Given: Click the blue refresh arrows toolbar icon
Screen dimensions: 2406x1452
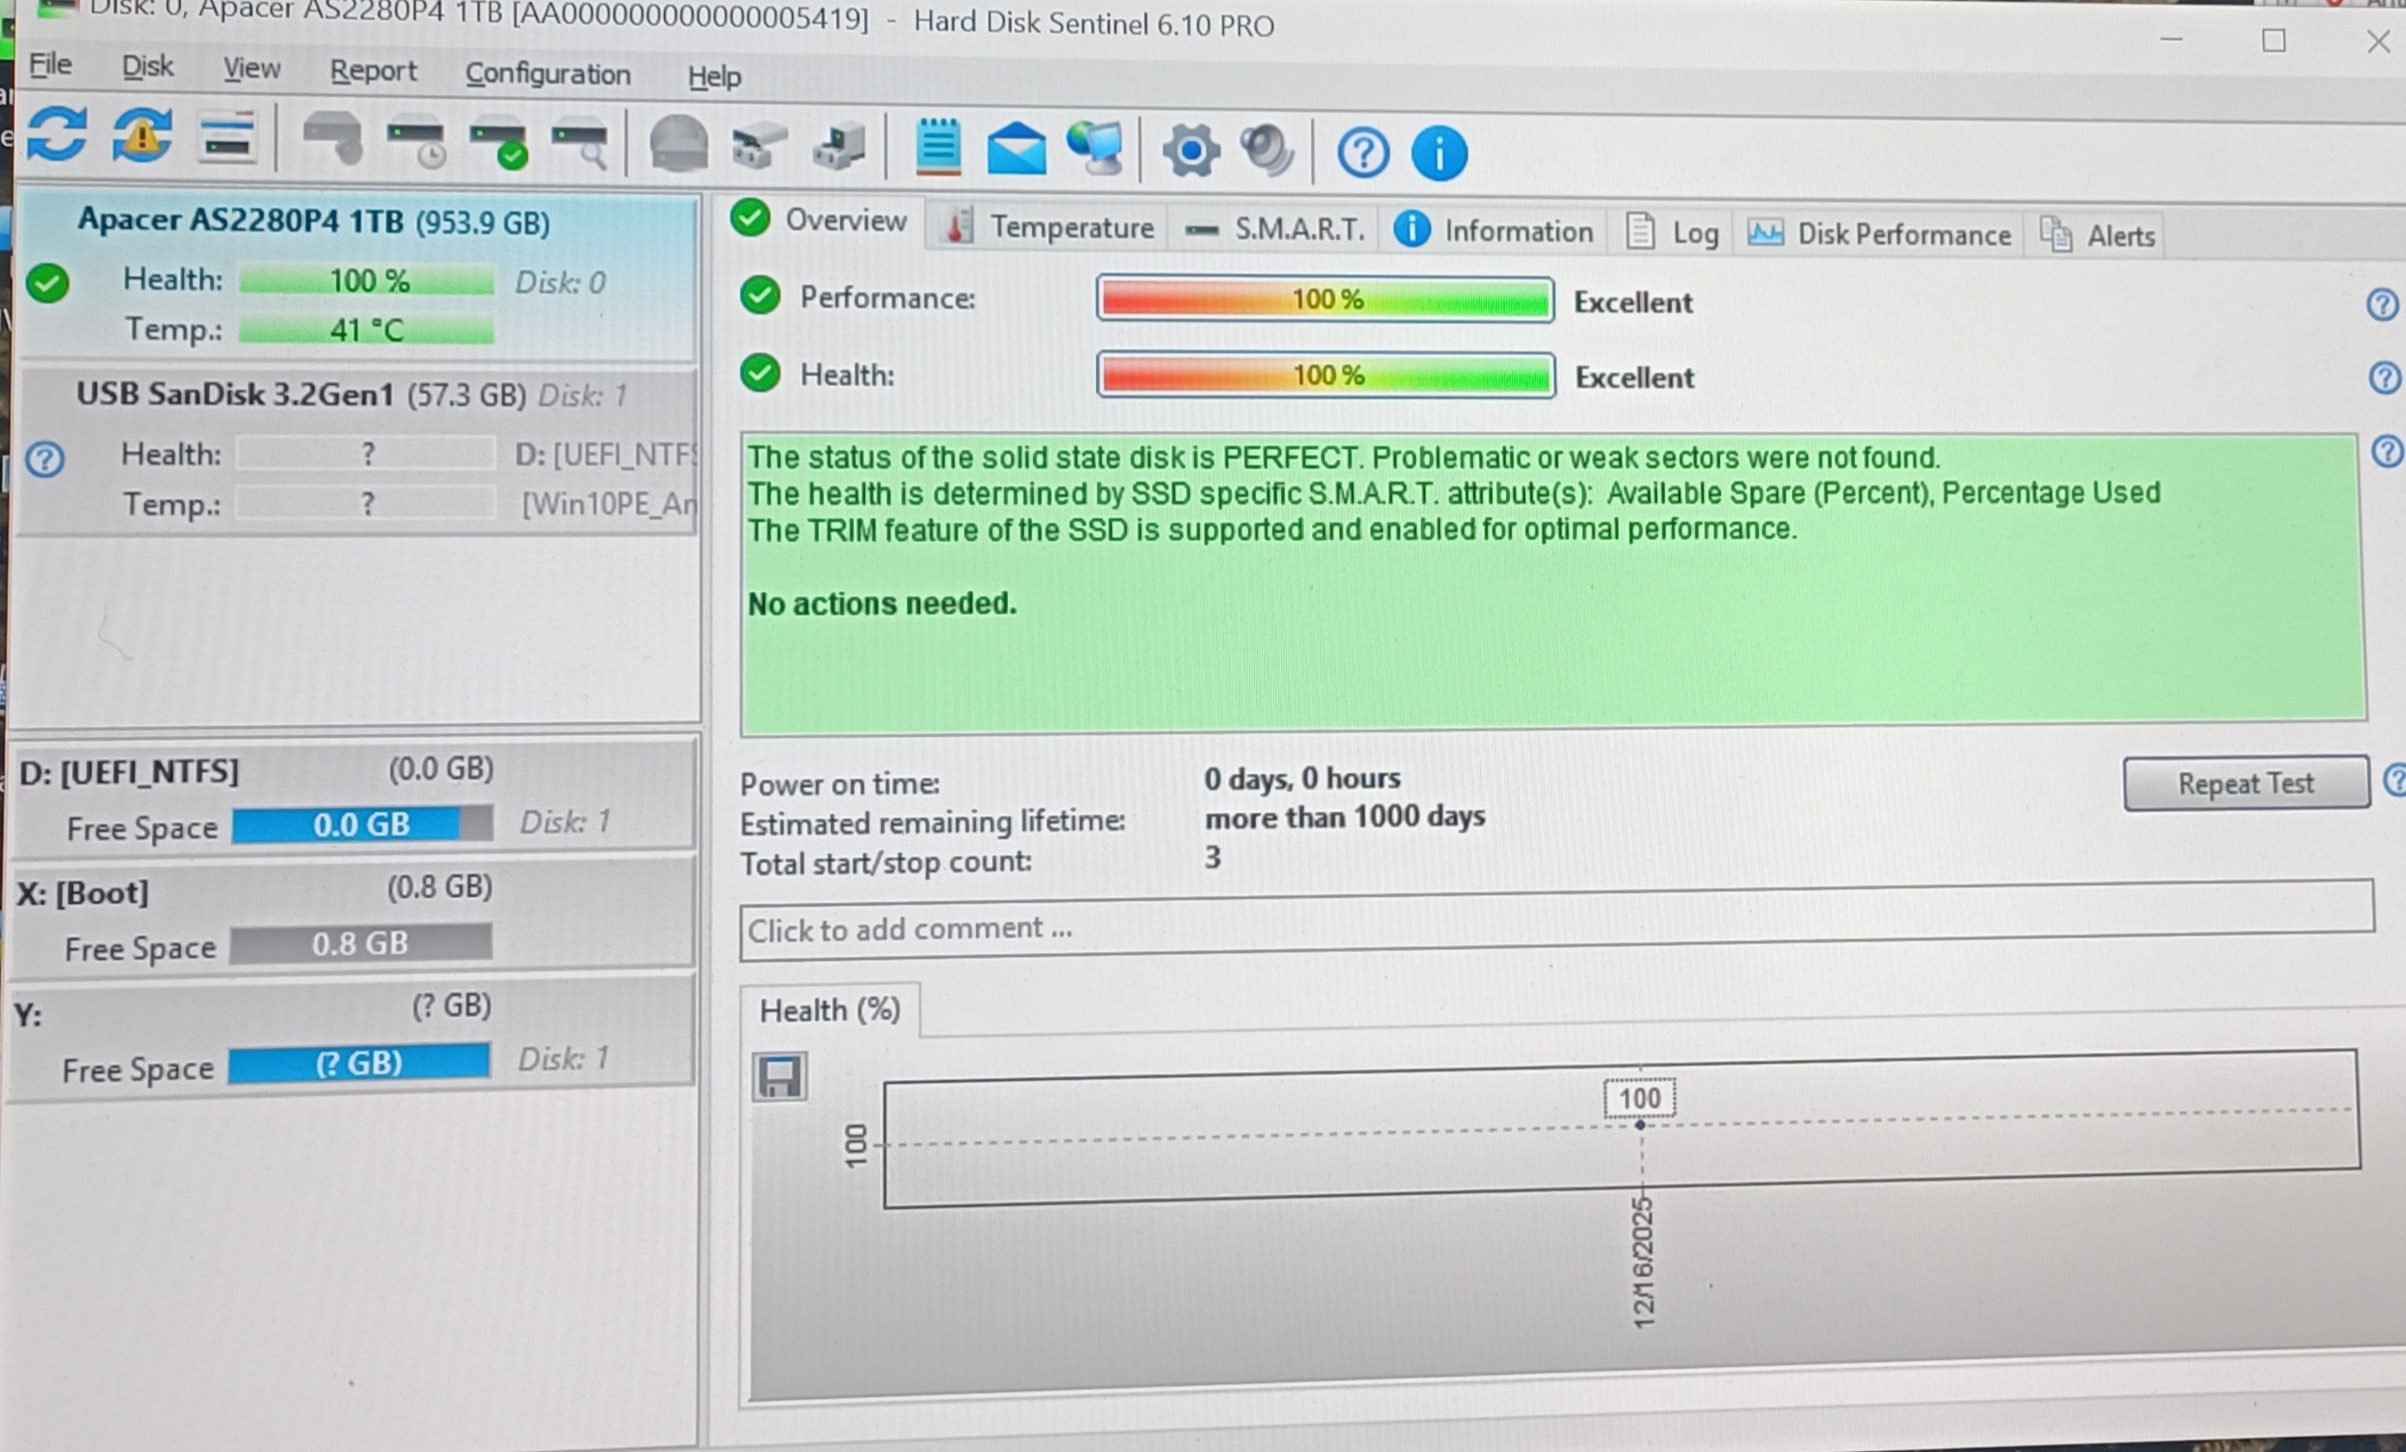Looking at the screenshot, I should click(x=57, y=136).
